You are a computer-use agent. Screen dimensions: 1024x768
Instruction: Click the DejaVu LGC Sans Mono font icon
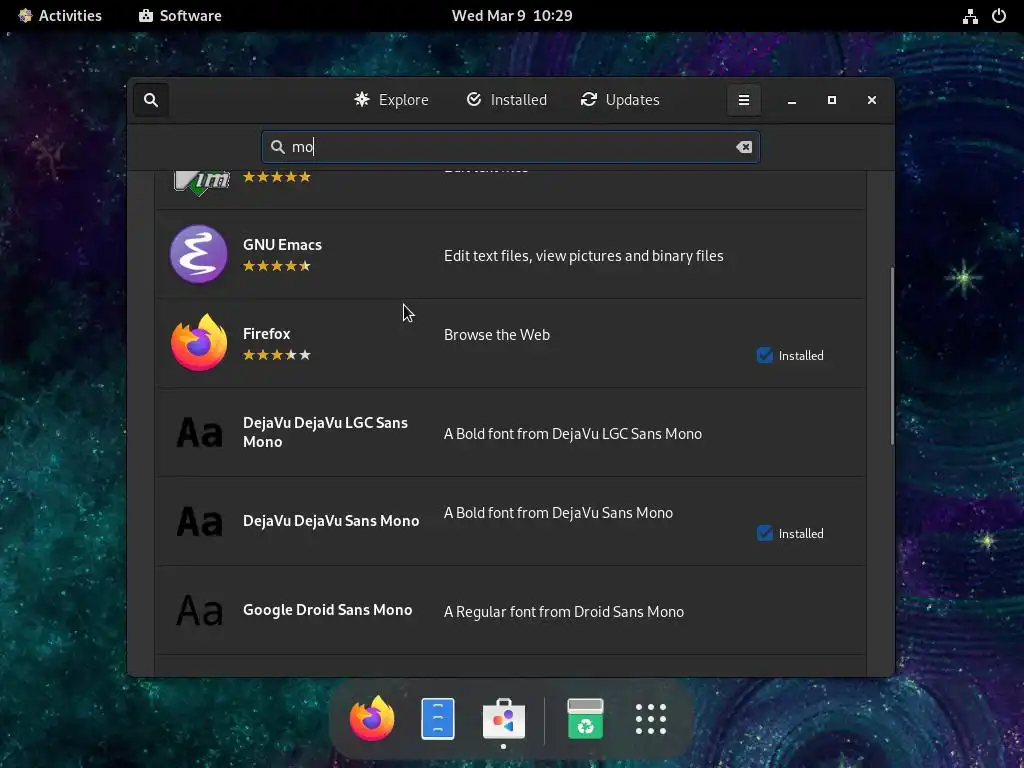199,432
